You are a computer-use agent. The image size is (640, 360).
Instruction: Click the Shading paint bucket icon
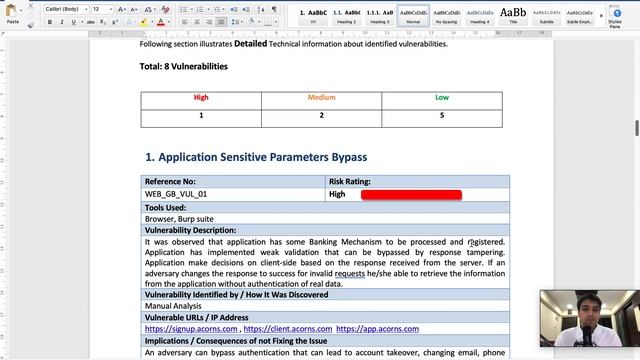pos(251,22)
